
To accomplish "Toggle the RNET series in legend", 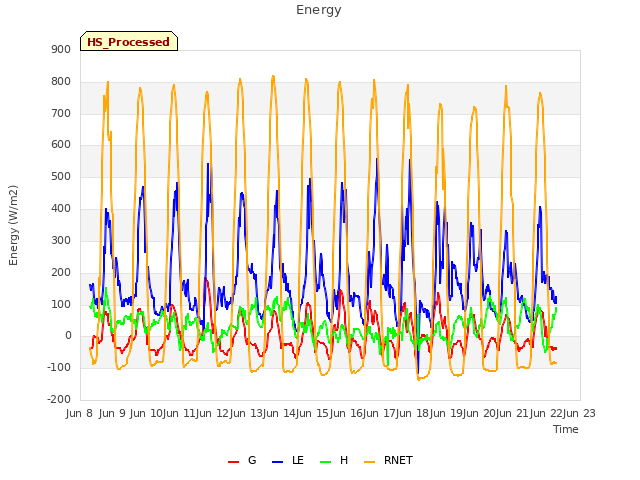I will (x=389, y=460).
